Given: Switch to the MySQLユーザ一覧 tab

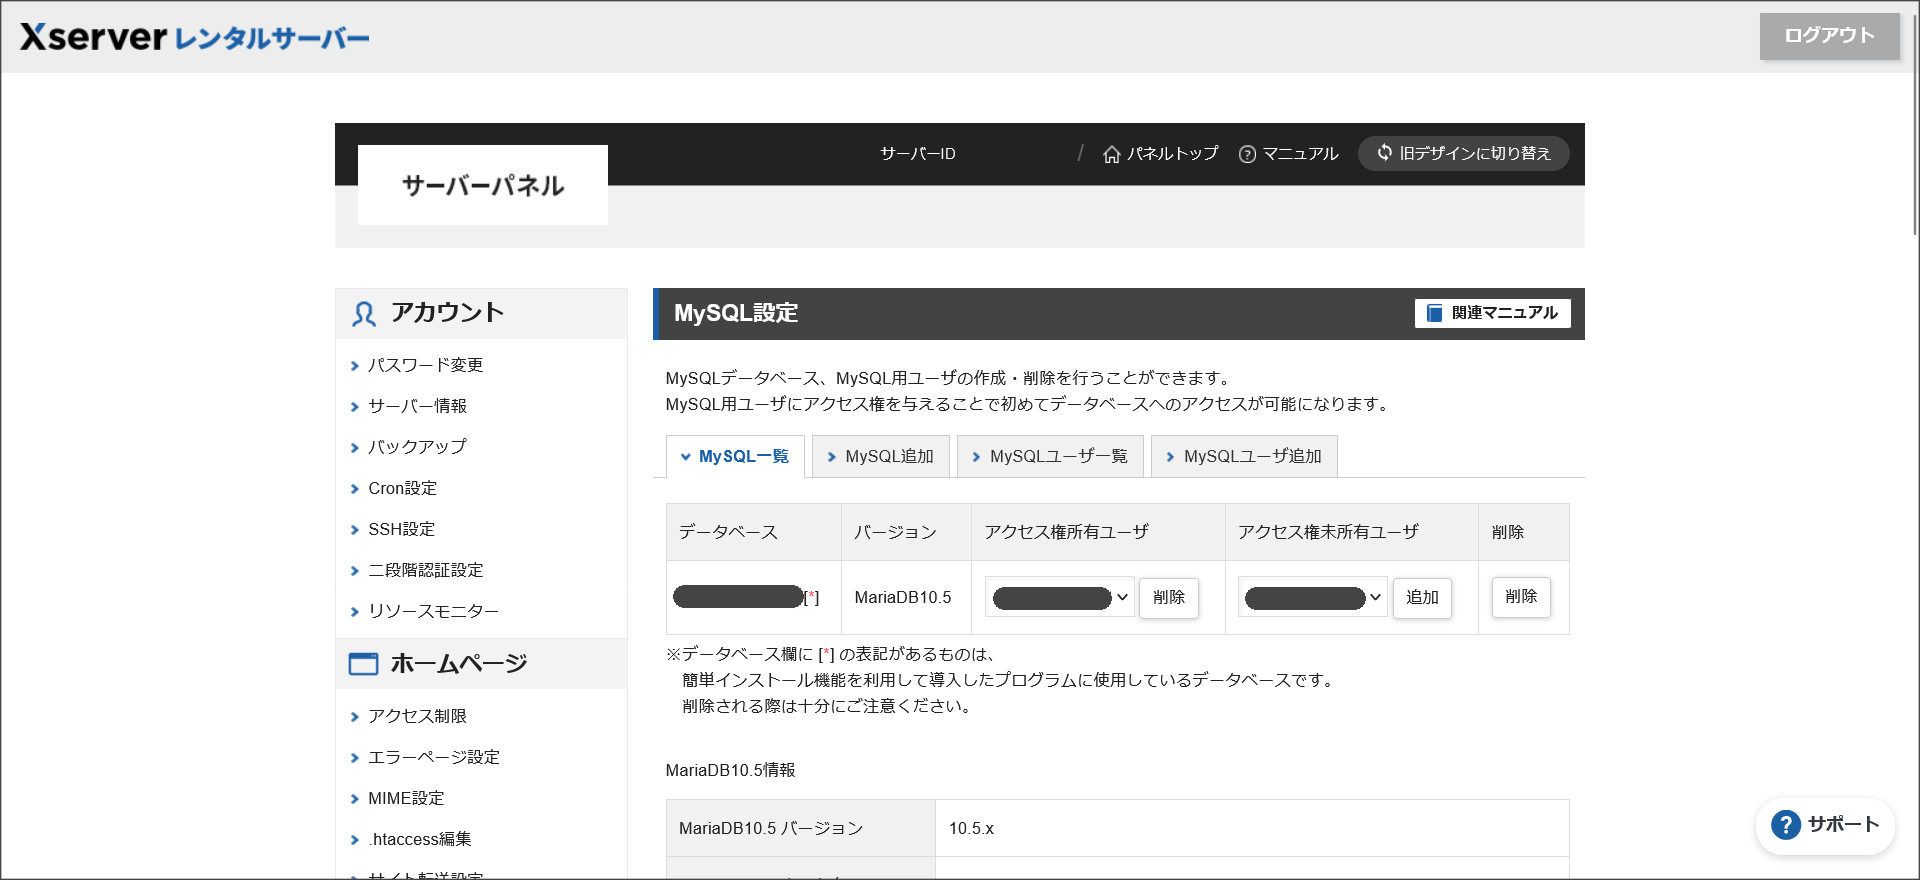Looking at the screenshot, I should pos(1050,456).
